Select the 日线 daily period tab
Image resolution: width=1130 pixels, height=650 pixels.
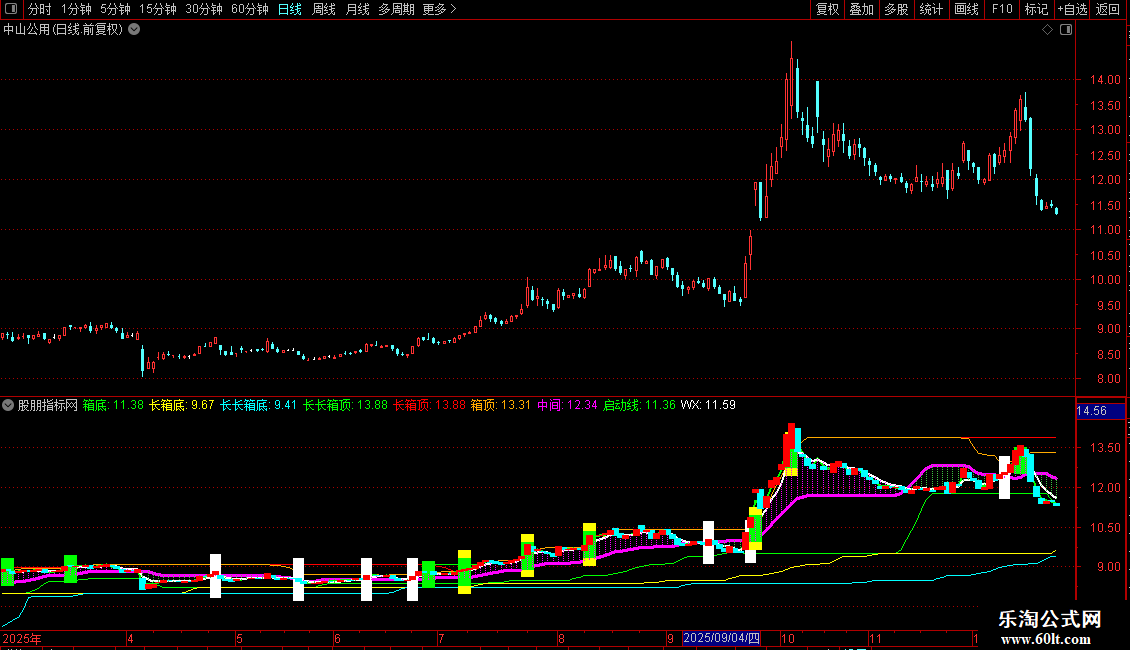290,9
